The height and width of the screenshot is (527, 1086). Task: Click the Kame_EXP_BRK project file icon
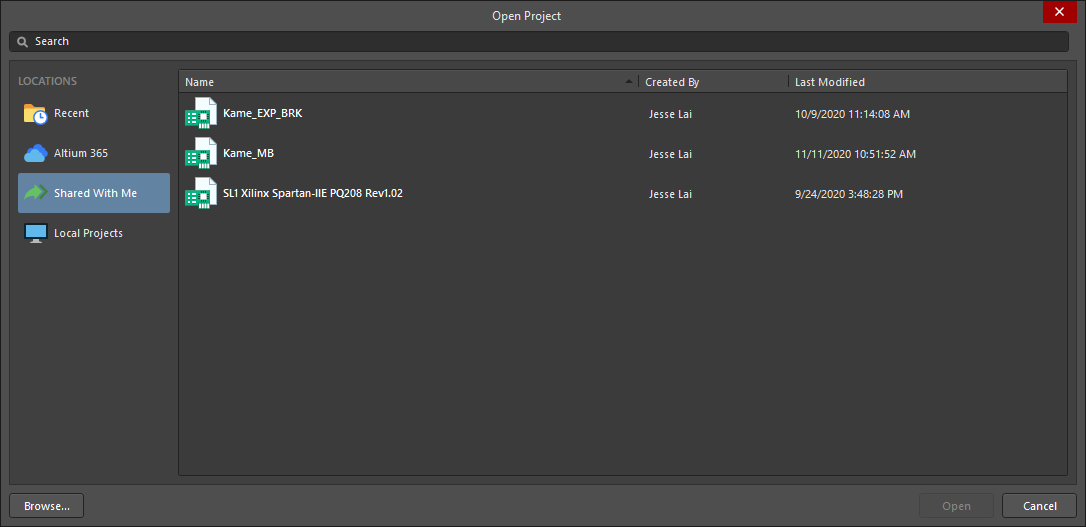pos(201,114)
